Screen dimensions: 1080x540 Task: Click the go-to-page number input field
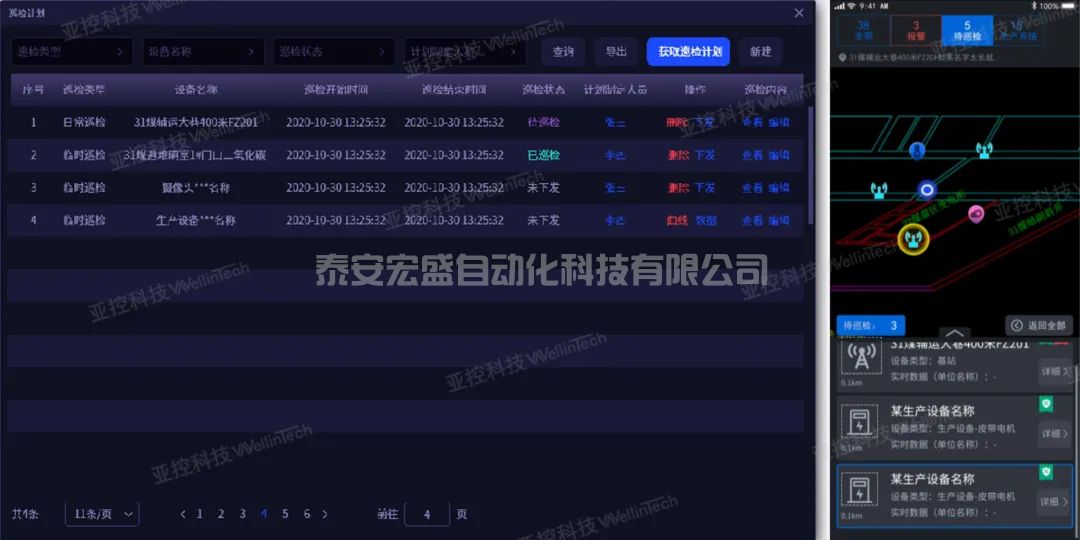tap(427, 514)
